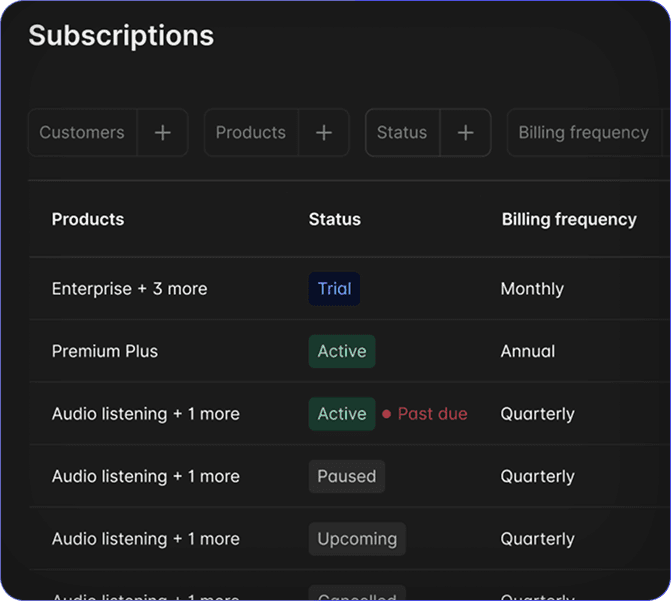Click the plus icon next to Customers filter
The image size is (671, 601).
pos(163,133)
